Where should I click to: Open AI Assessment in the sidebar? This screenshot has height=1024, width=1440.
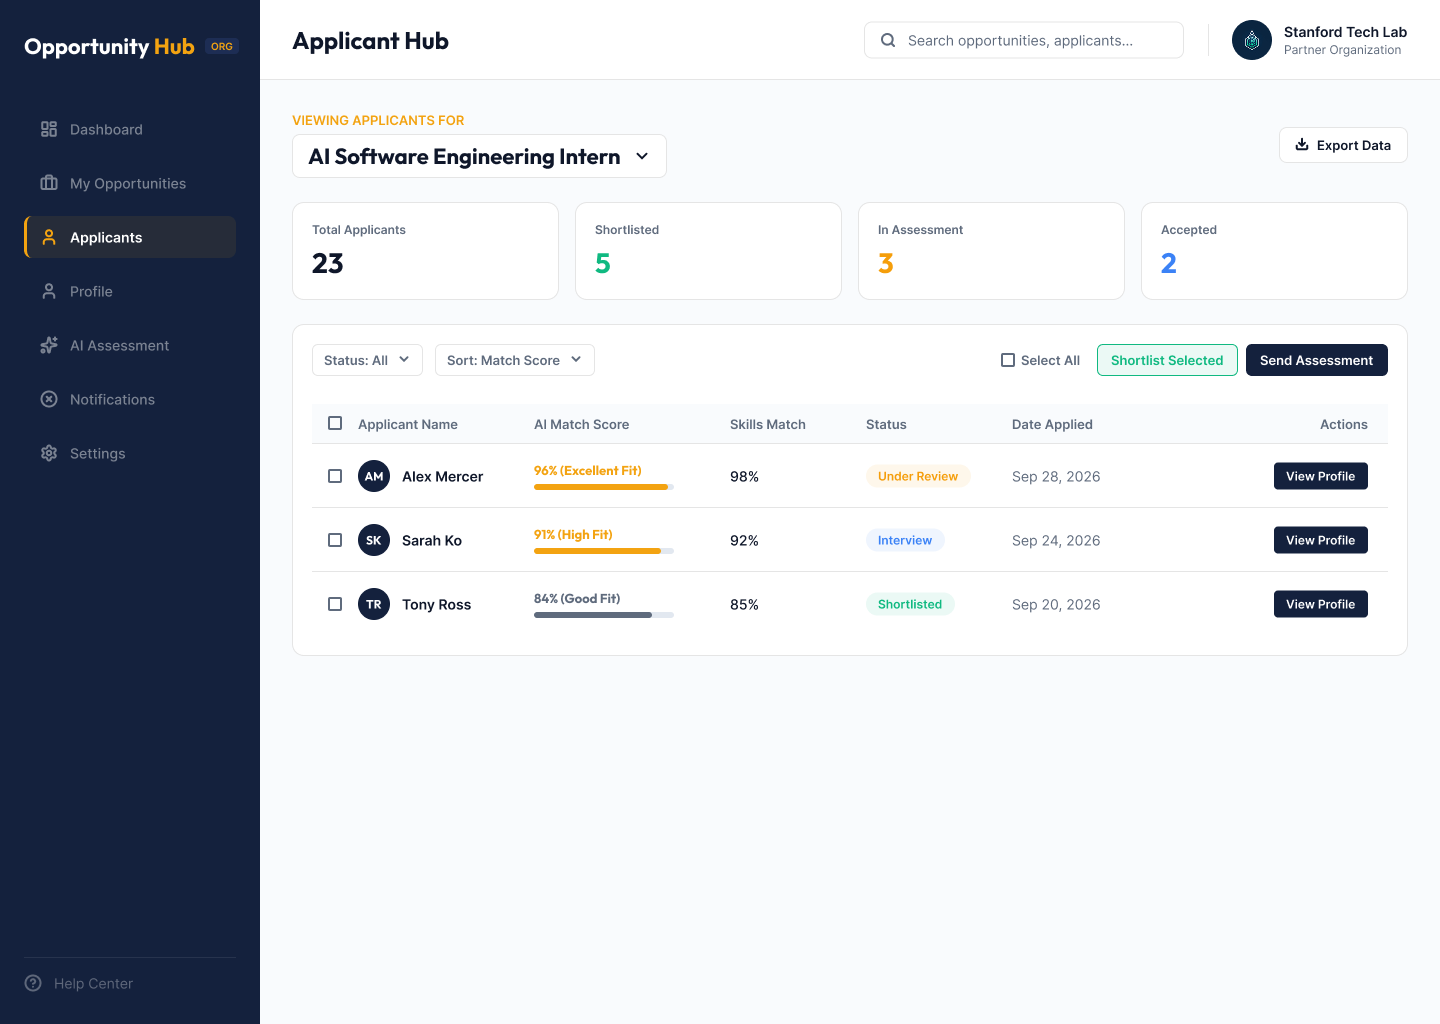point(130,345)
